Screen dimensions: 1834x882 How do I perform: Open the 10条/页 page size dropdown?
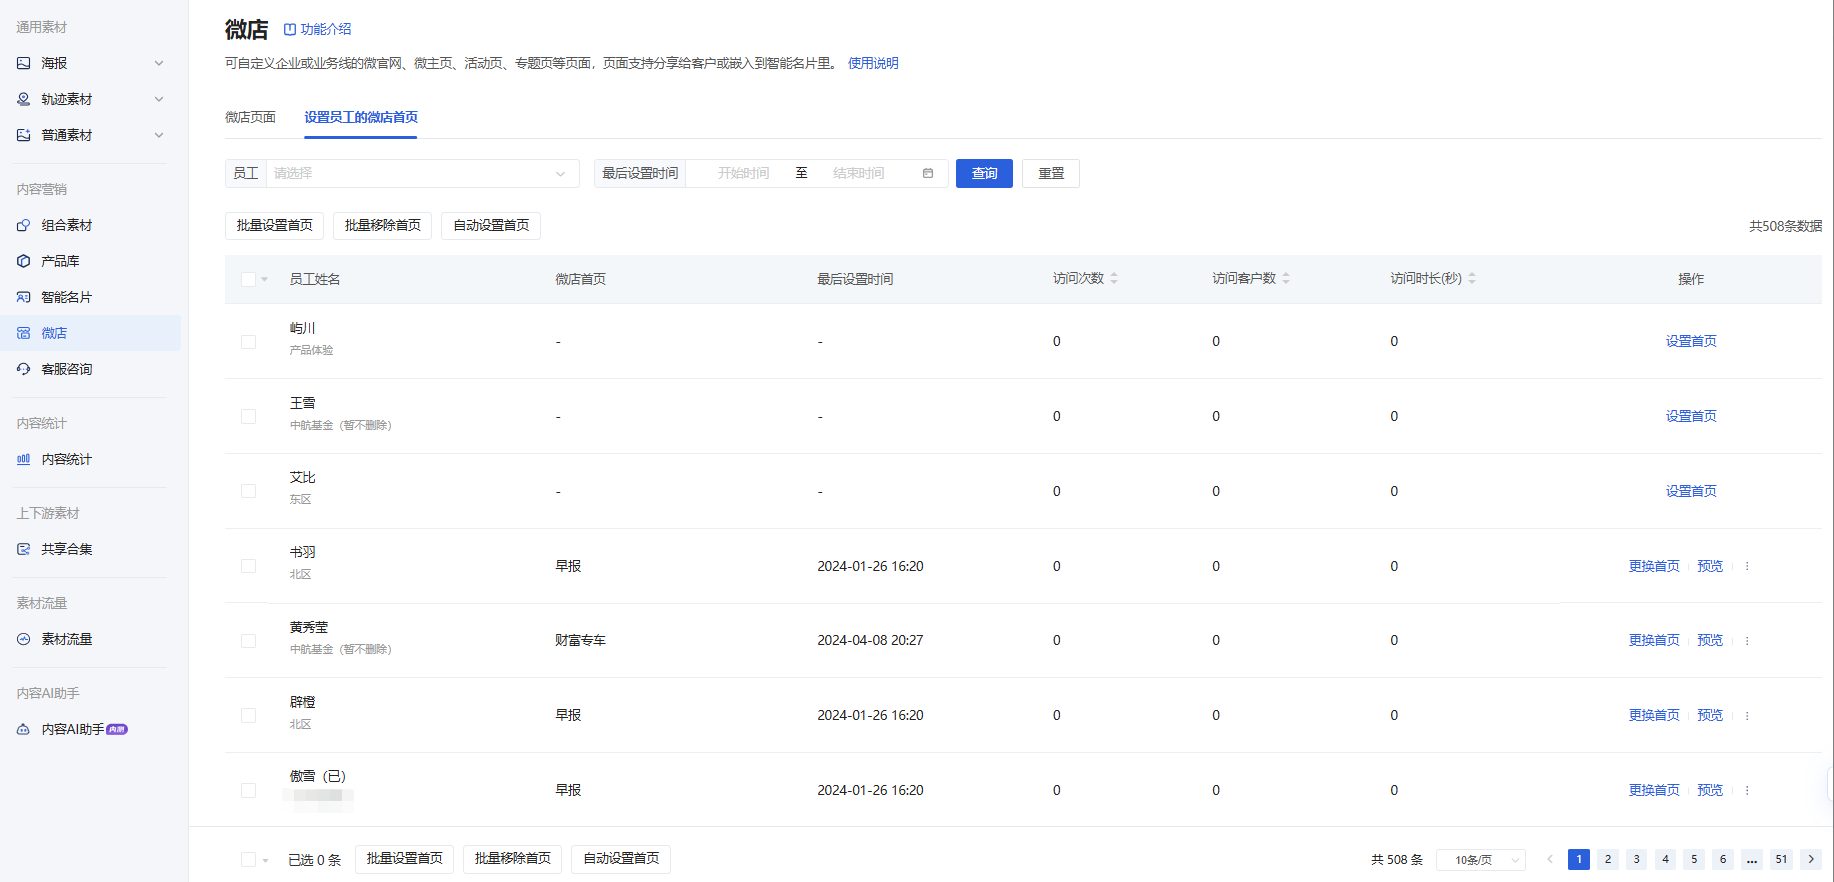pyautogui.click(x=1480, y=860)
